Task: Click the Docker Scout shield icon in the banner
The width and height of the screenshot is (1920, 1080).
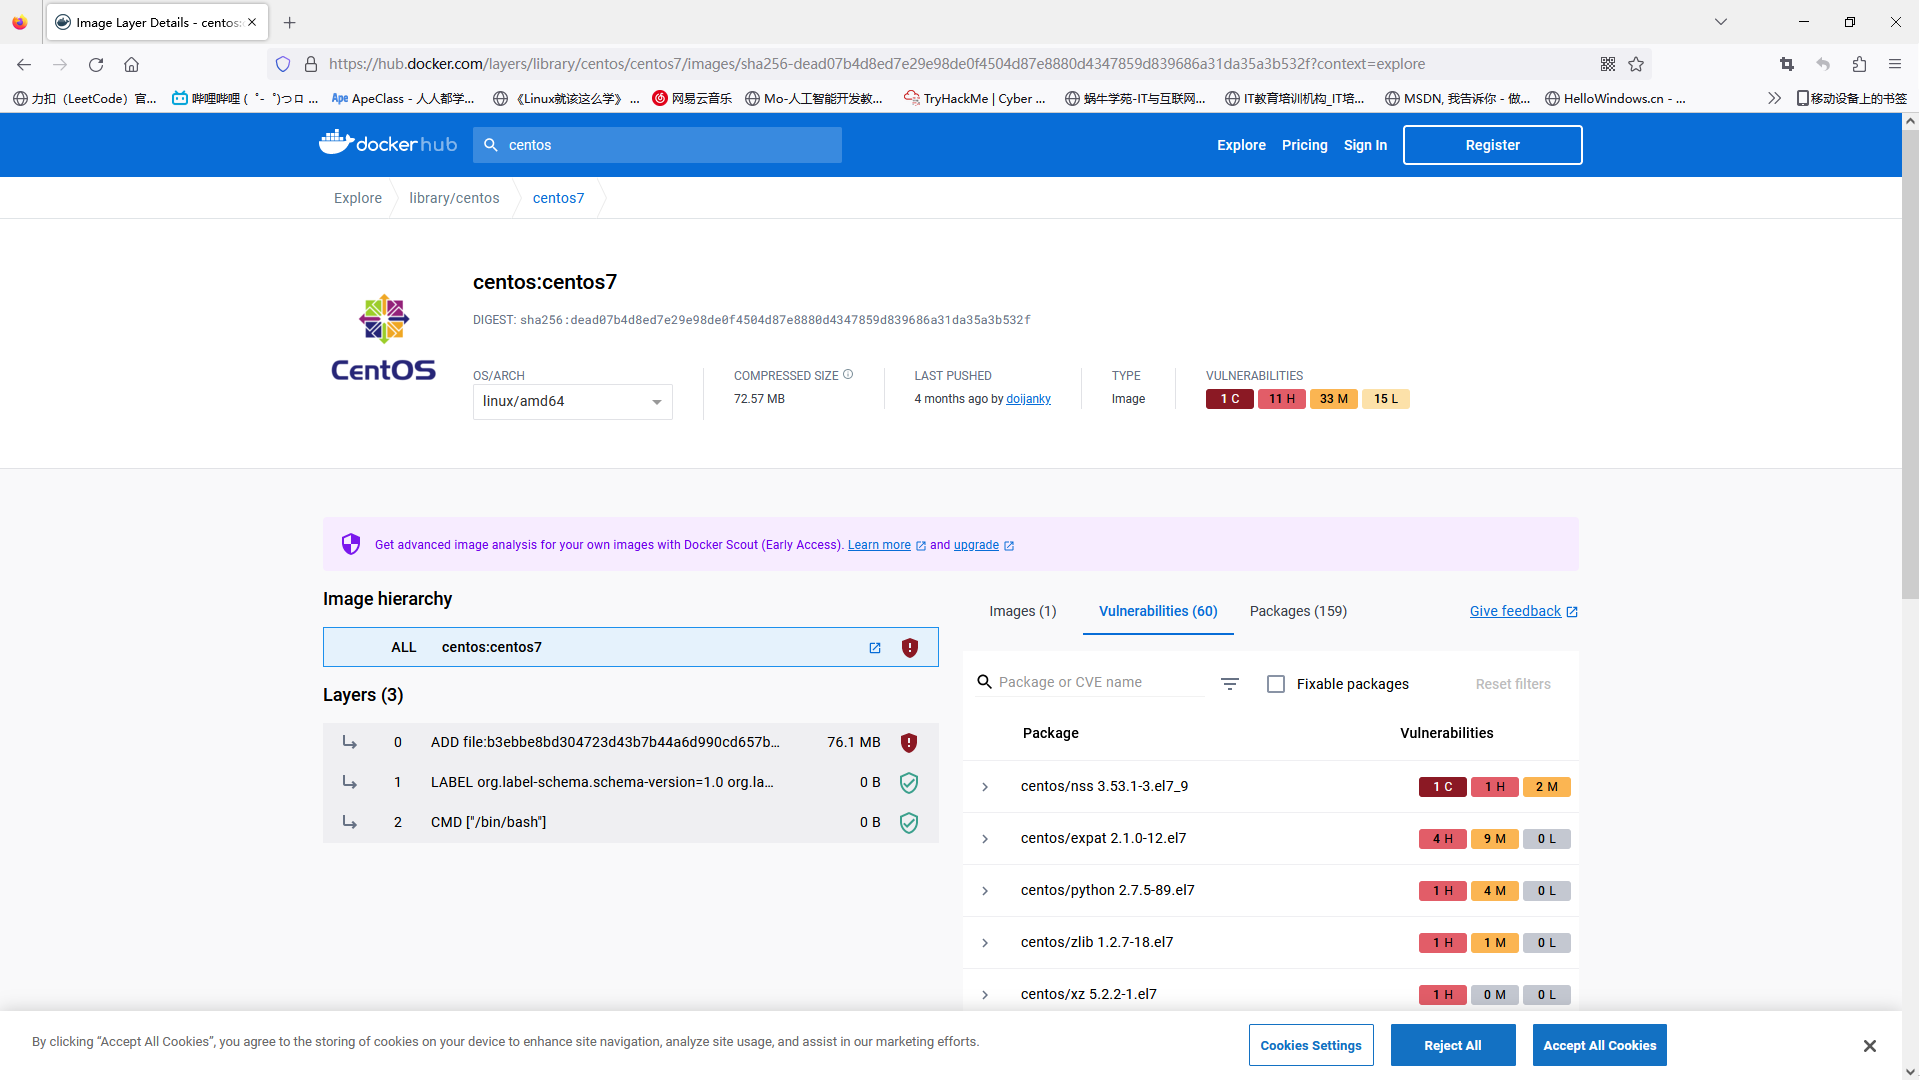Action: pos(351,544)
